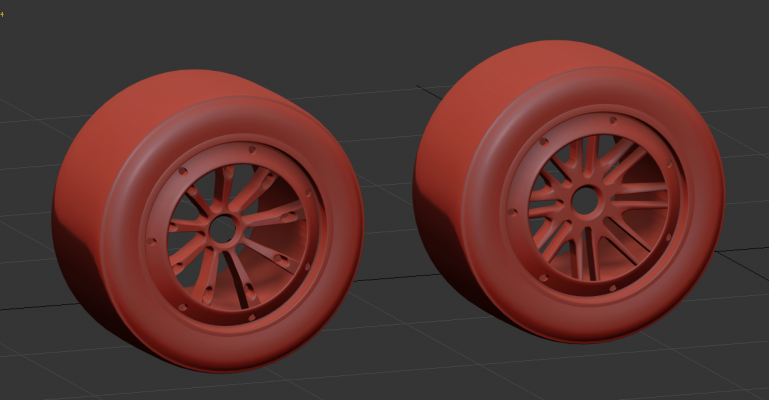Click the right wheel's center hub hole
This screenshot has height=400, width=769.
point(583,200)
